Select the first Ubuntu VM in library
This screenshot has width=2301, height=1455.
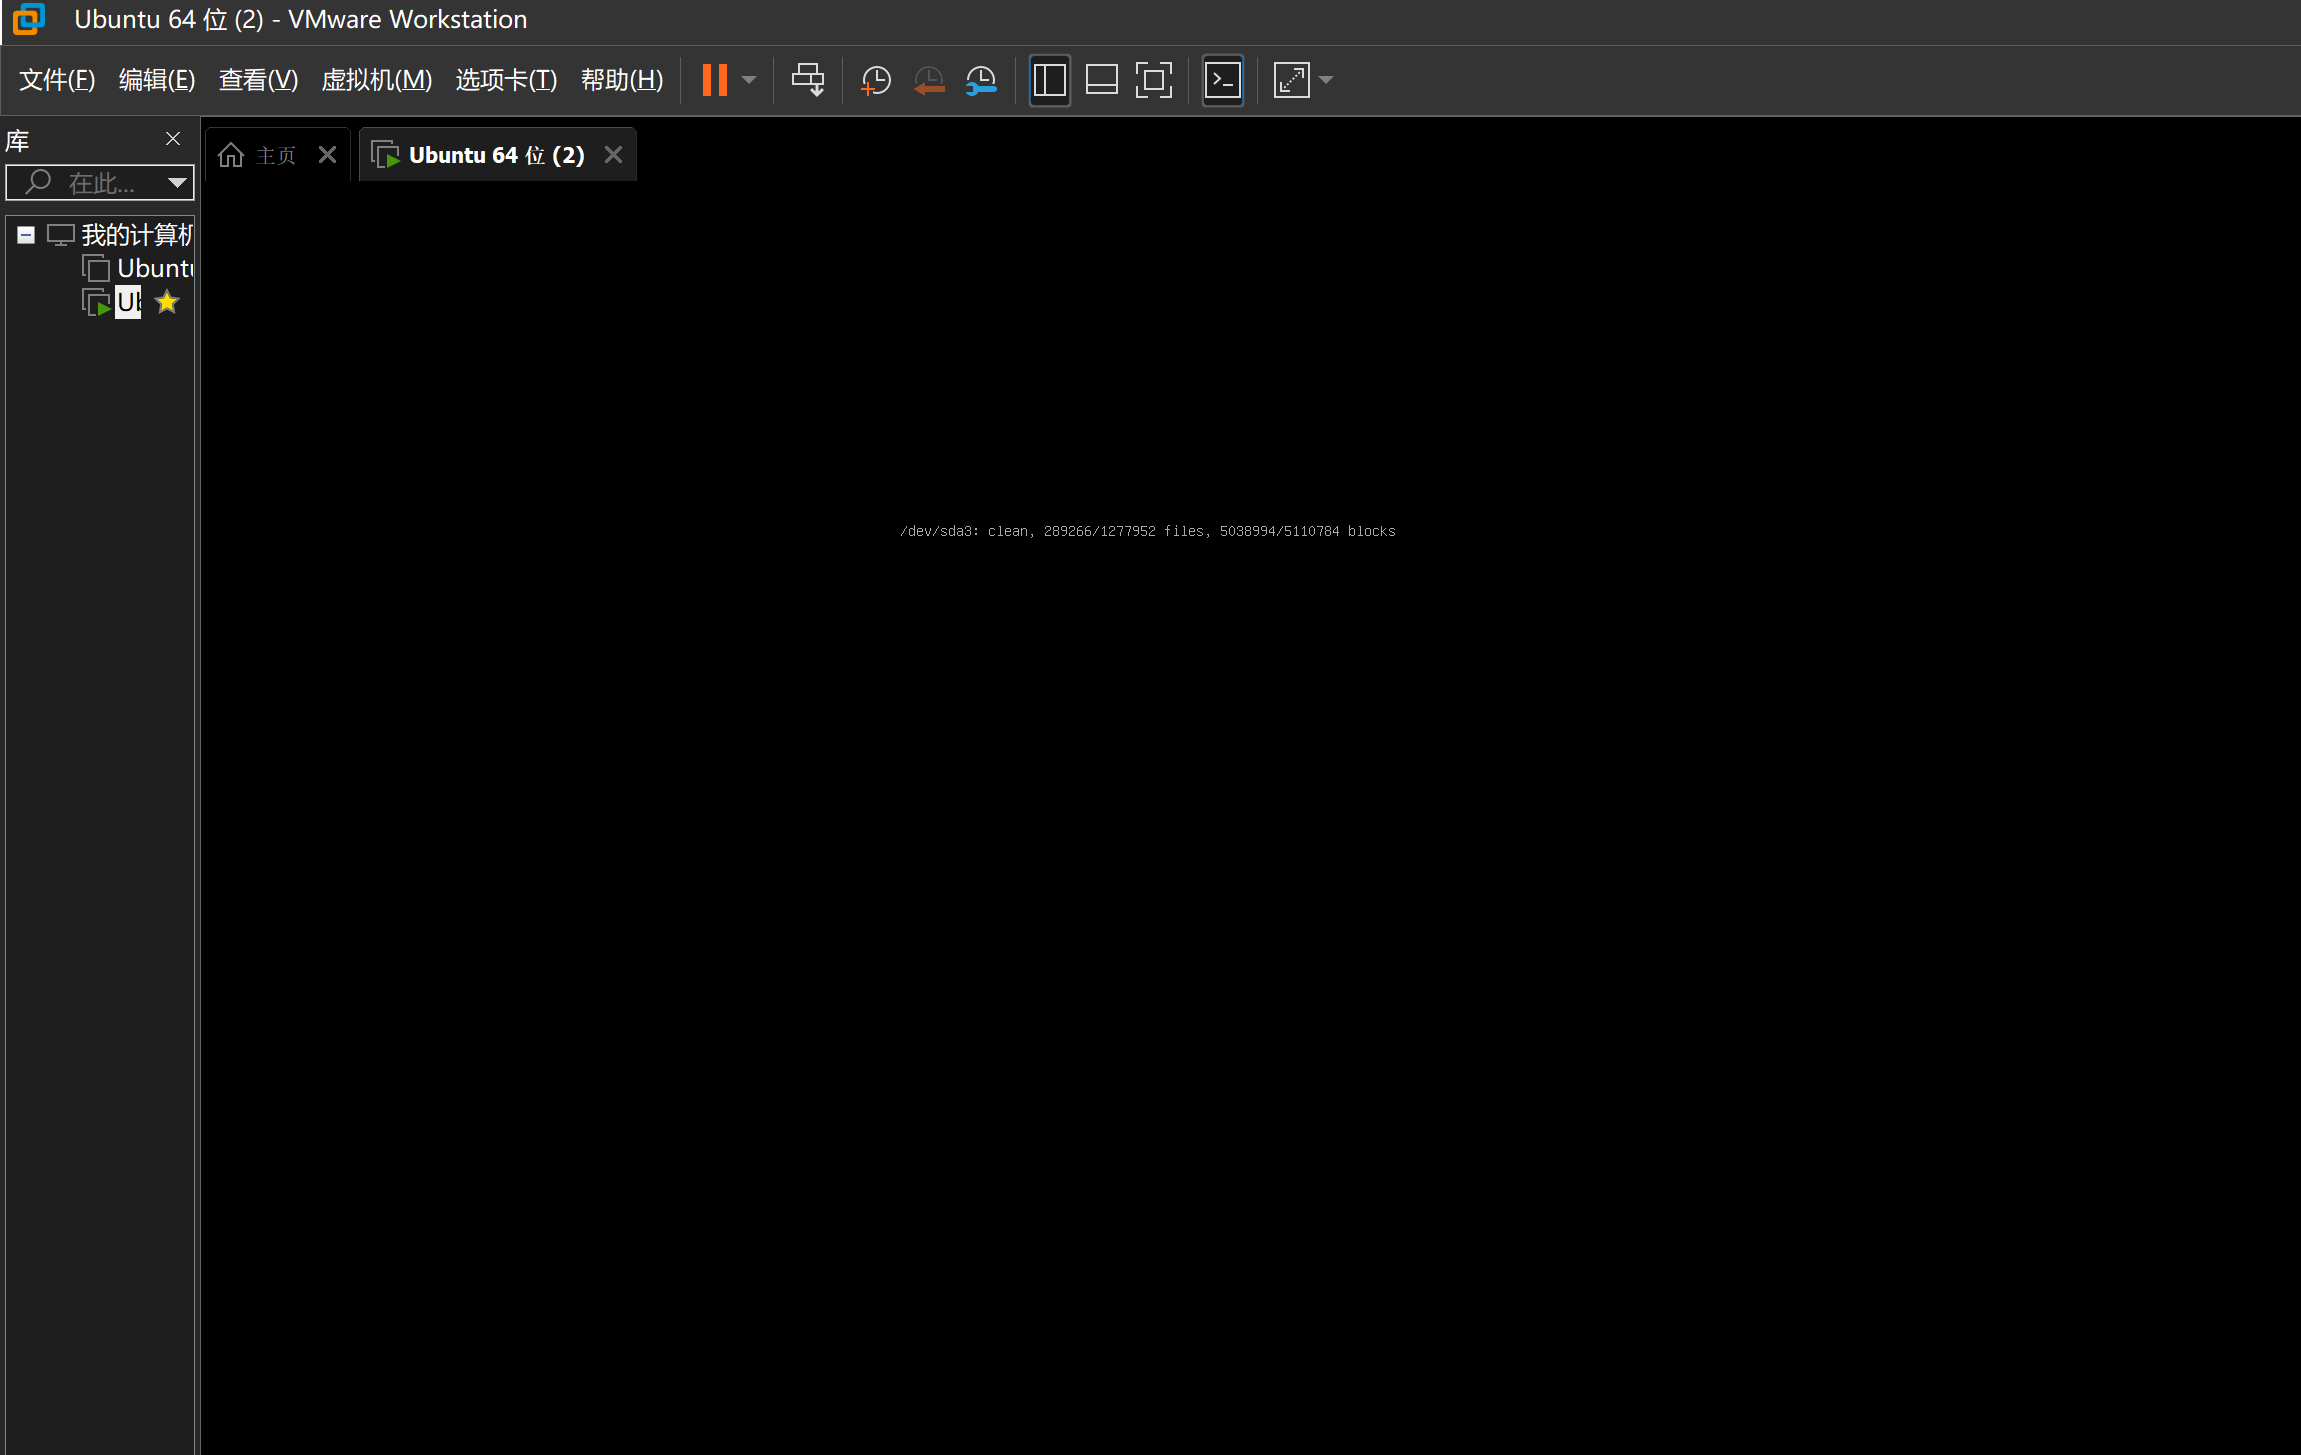(x=154, y=268)
